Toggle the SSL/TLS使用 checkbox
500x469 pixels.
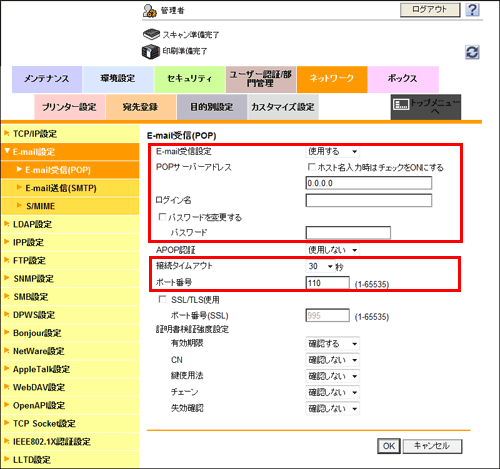(162, 299)
